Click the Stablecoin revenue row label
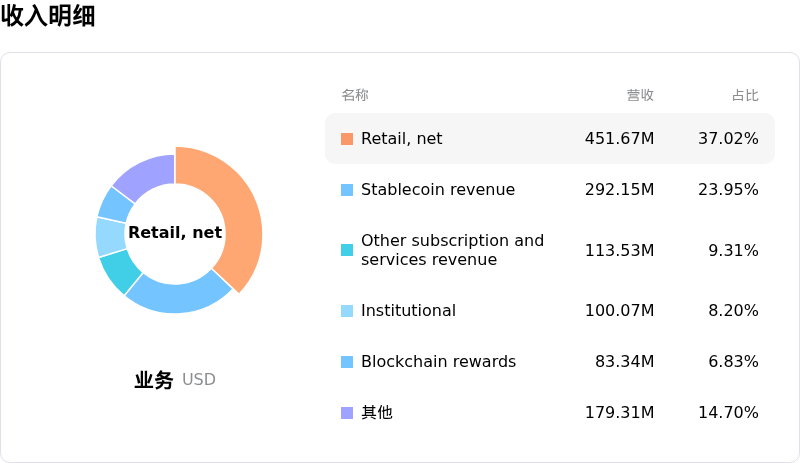 point(438,189)
